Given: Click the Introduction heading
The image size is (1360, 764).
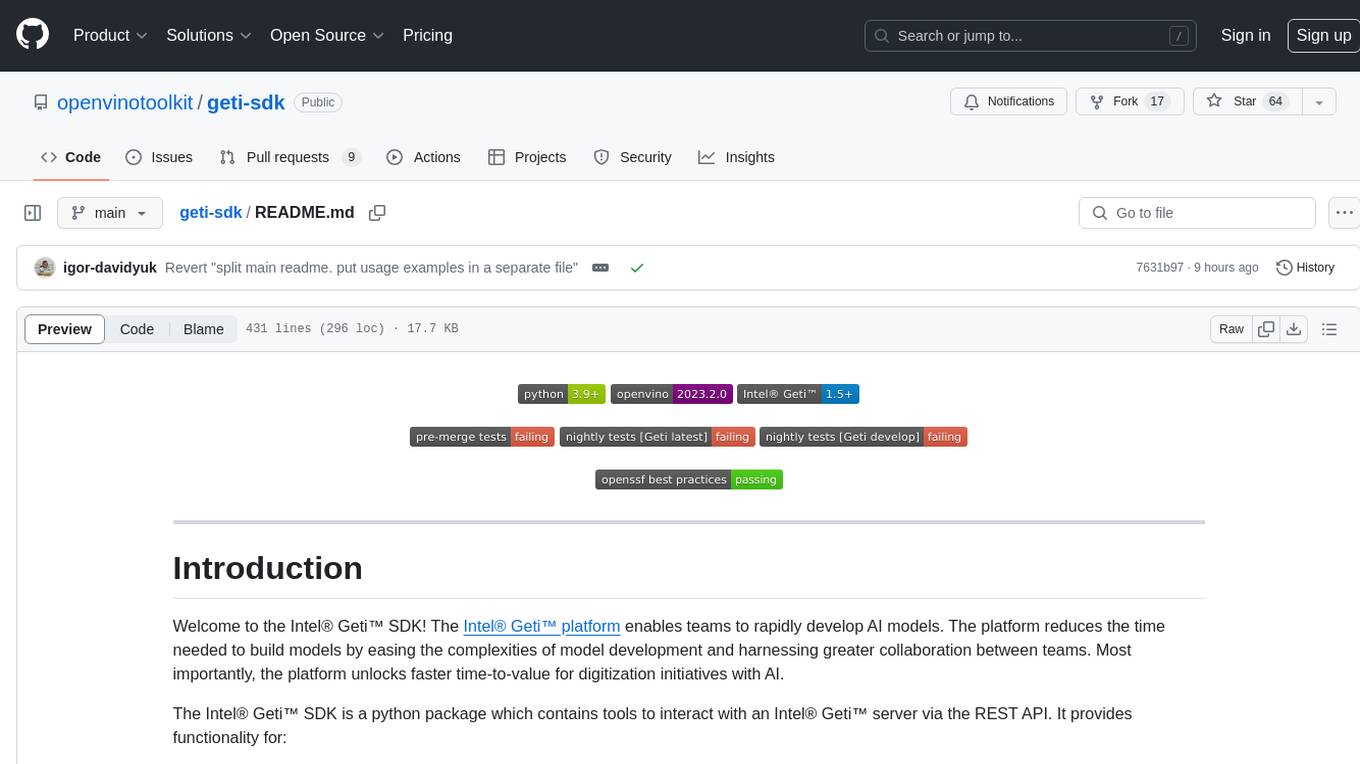Looking at the screenshot, I should point(268,568).
